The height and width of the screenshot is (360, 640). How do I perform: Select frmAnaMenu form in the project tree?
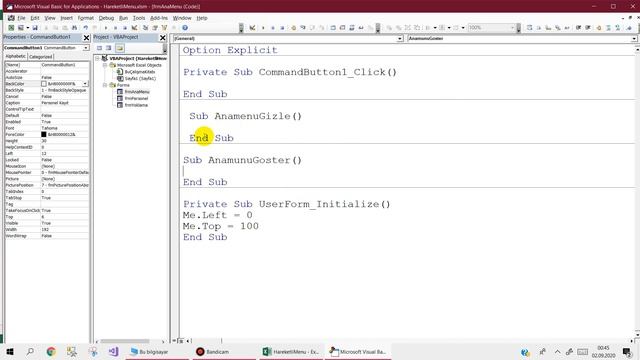pos(137,92)
